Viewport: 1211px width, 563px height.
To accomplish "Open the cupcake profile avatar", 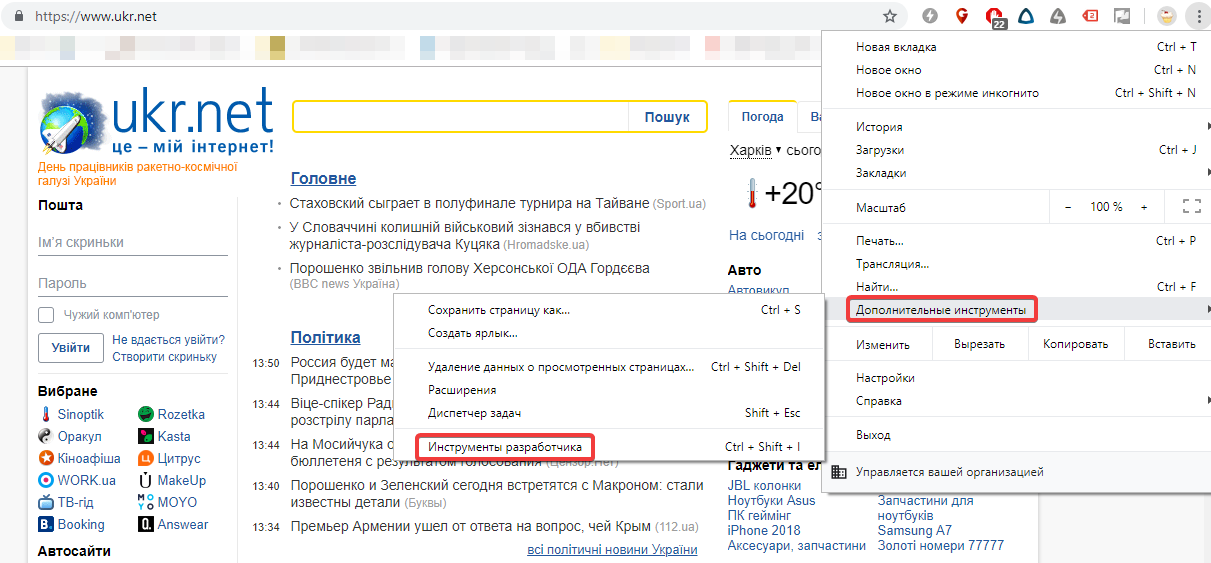I will (1166, 16).
